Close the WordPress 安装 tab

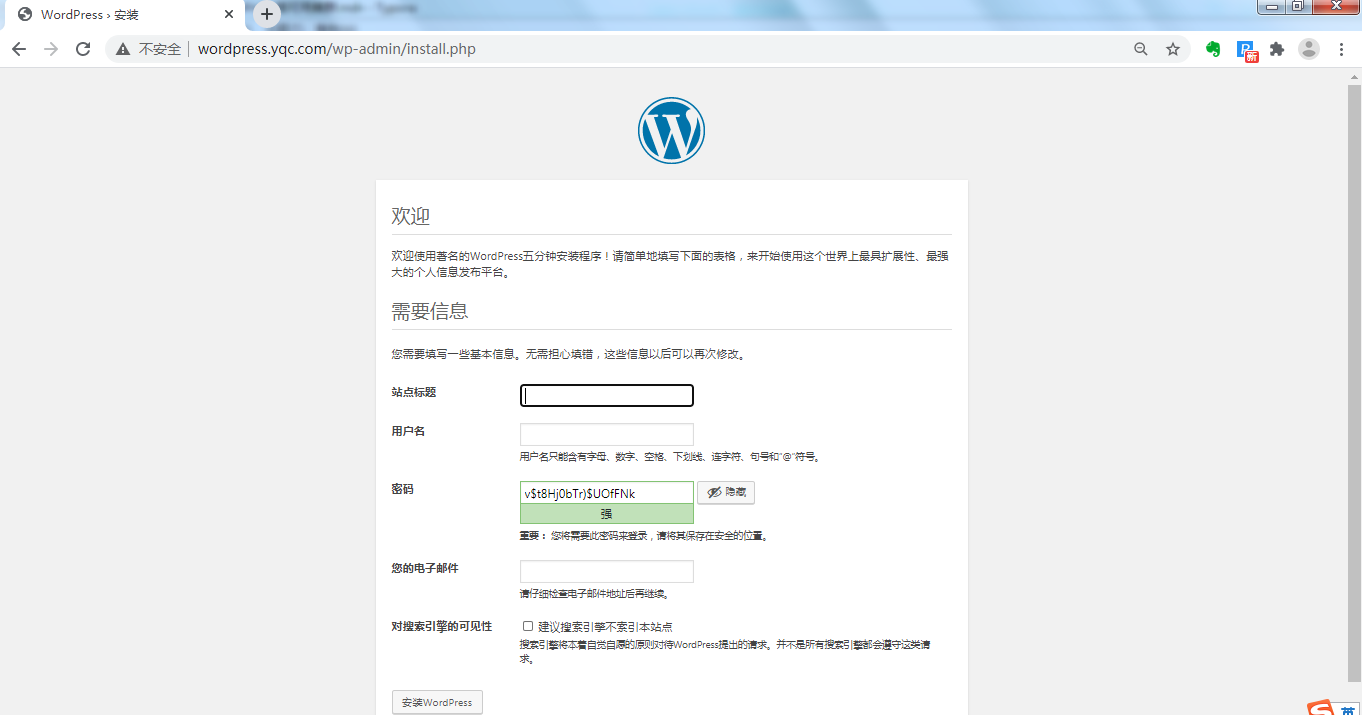click(x=229, y=15)
